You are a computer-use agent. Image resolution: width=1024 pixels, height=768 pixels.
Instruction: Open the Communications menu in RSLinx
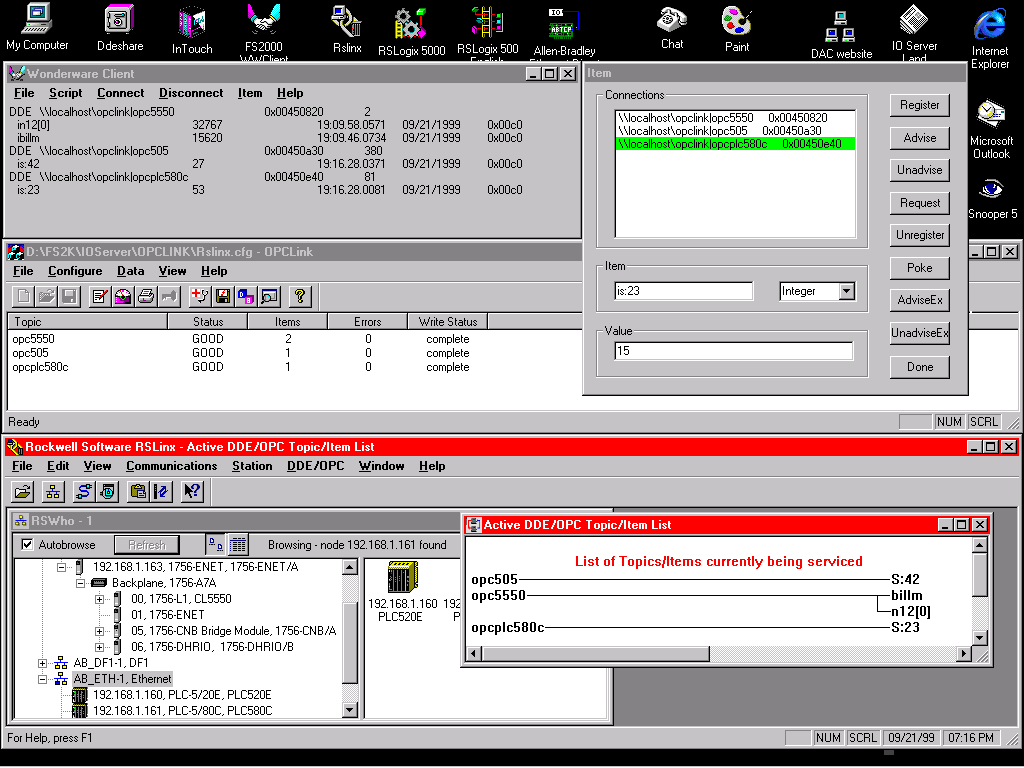click(172, 466)
